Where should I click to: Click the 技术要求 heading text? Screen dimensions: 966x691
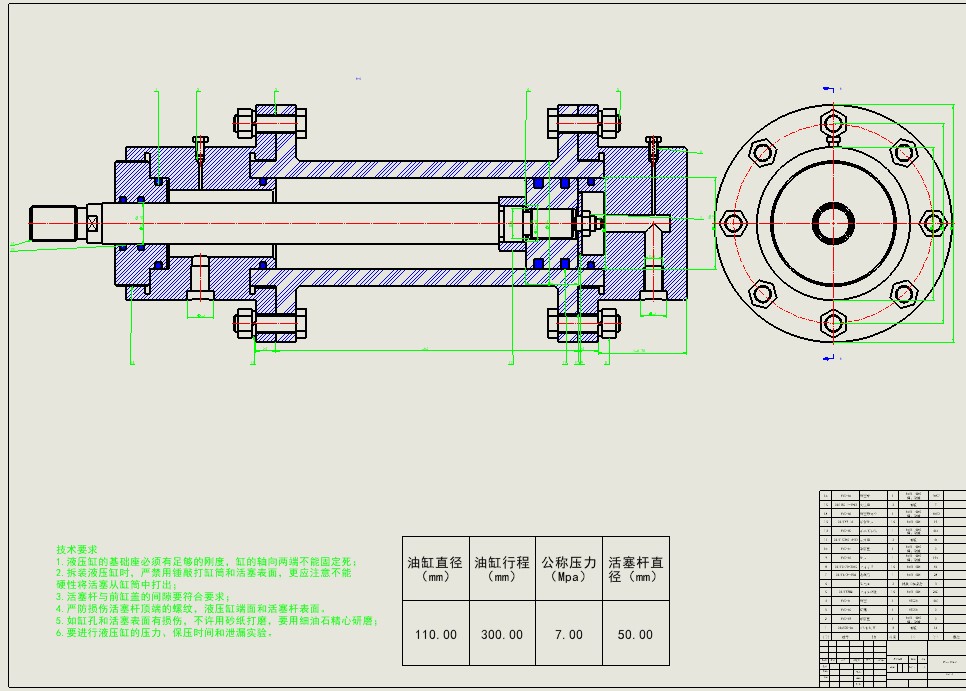(x=77, y=550)
